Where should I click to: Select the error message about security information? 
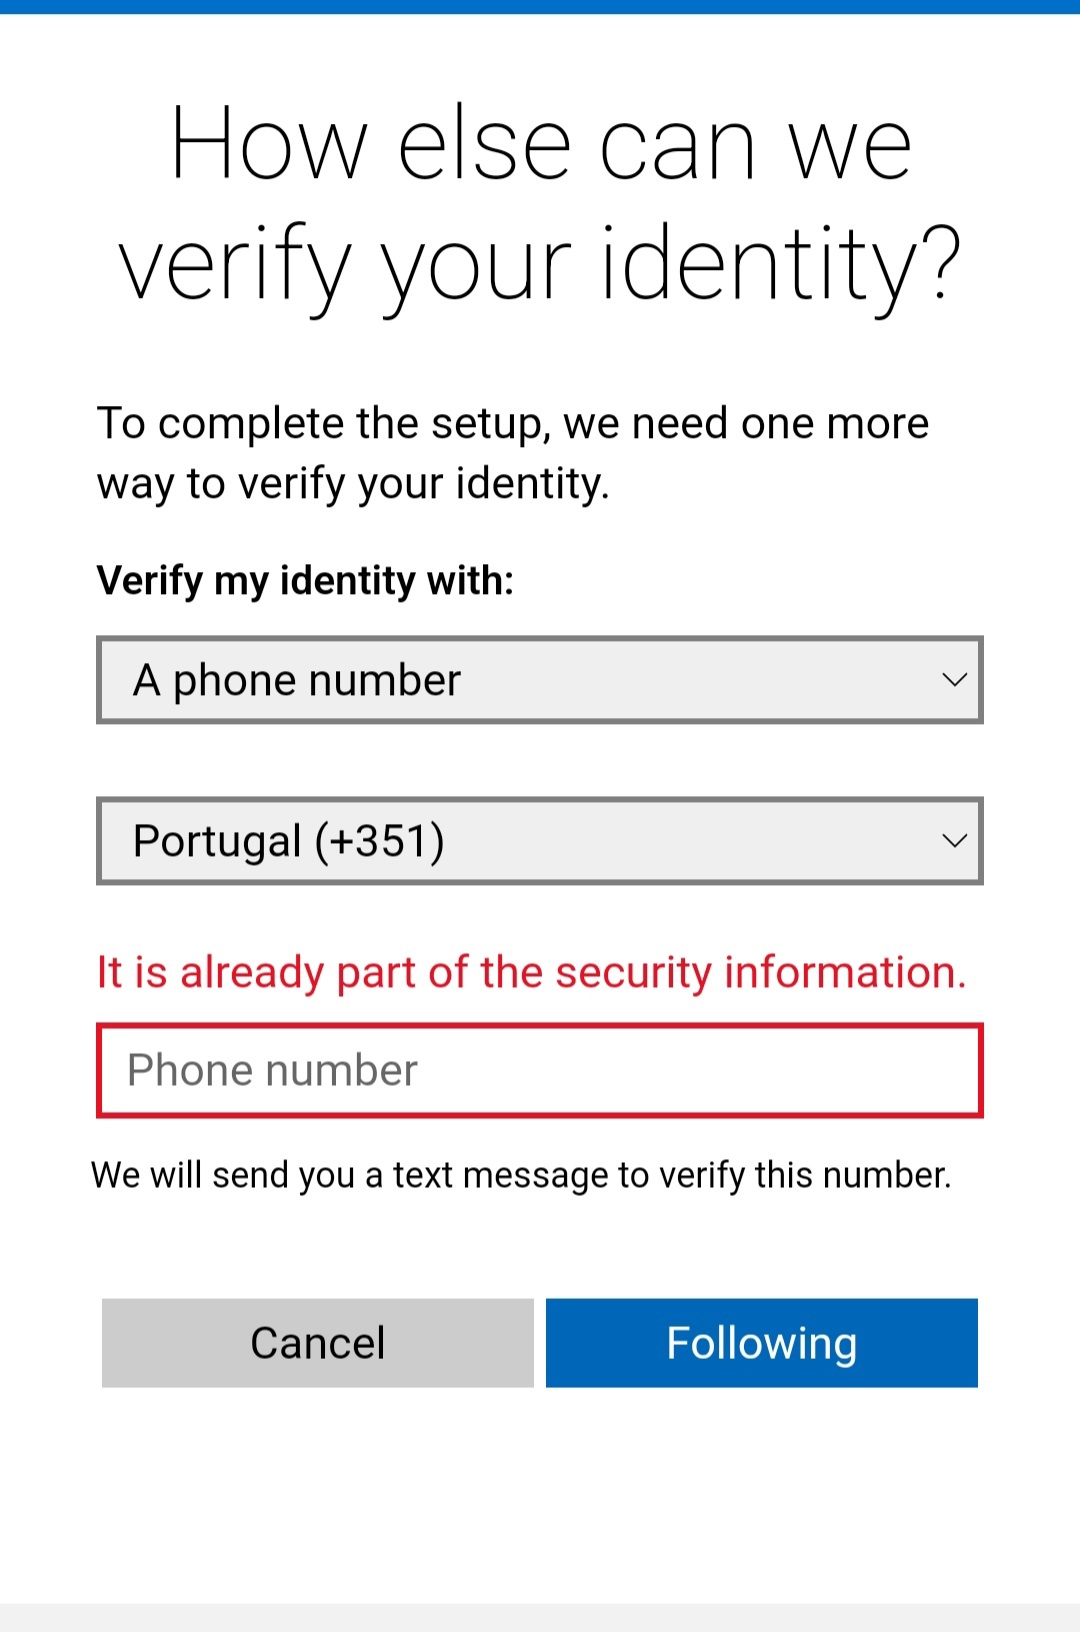(532, 971)
